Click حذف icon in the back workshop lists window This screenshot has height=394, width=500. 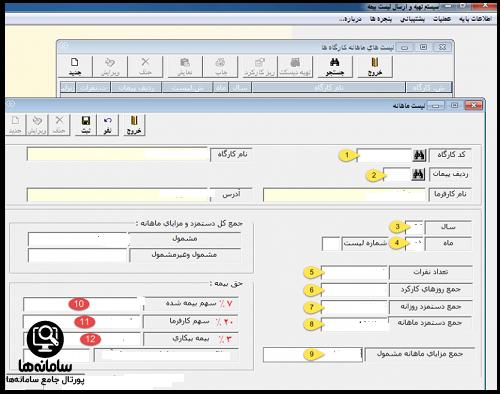146,67
